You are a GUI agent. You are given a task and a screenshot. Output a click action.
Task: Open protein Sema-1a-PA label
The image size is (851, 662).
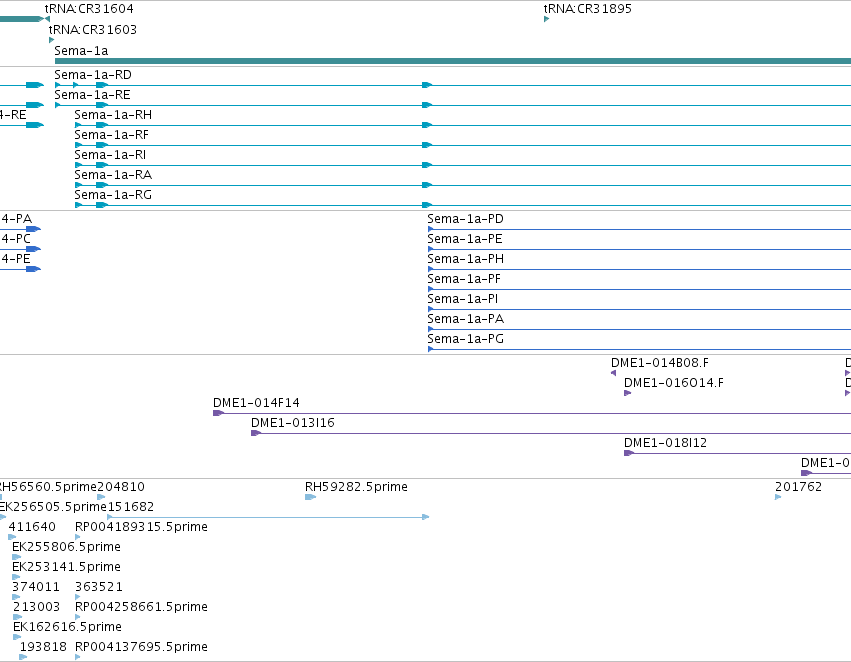click(x=466, y=319)
